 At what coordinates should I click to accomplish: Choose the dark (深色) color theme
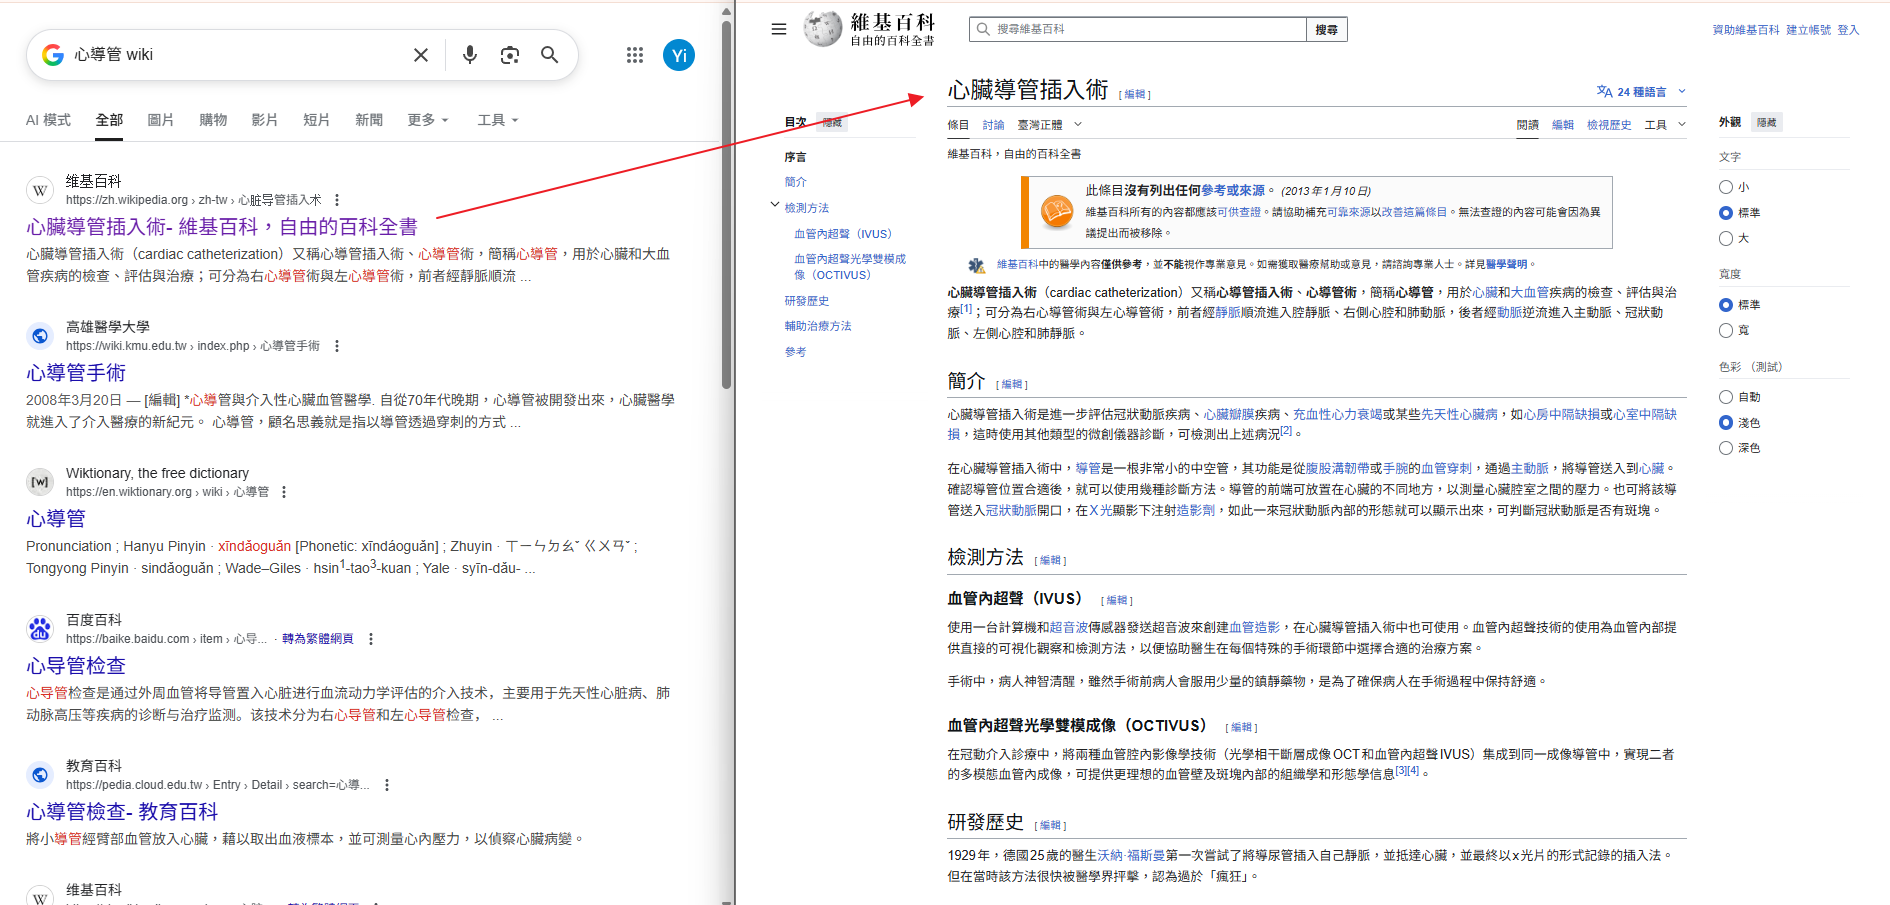1726,448
